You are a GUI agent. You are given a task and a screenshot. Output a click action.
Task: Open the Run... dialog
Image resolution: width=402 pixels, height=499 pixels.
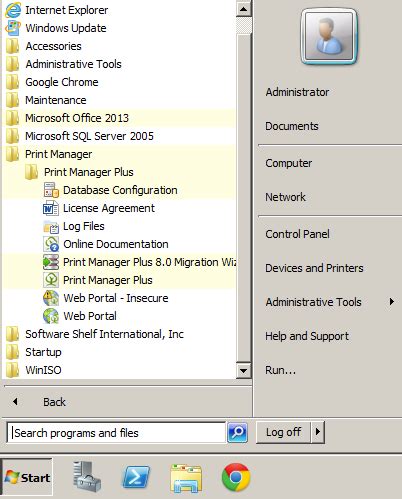[x=280, y=370]
